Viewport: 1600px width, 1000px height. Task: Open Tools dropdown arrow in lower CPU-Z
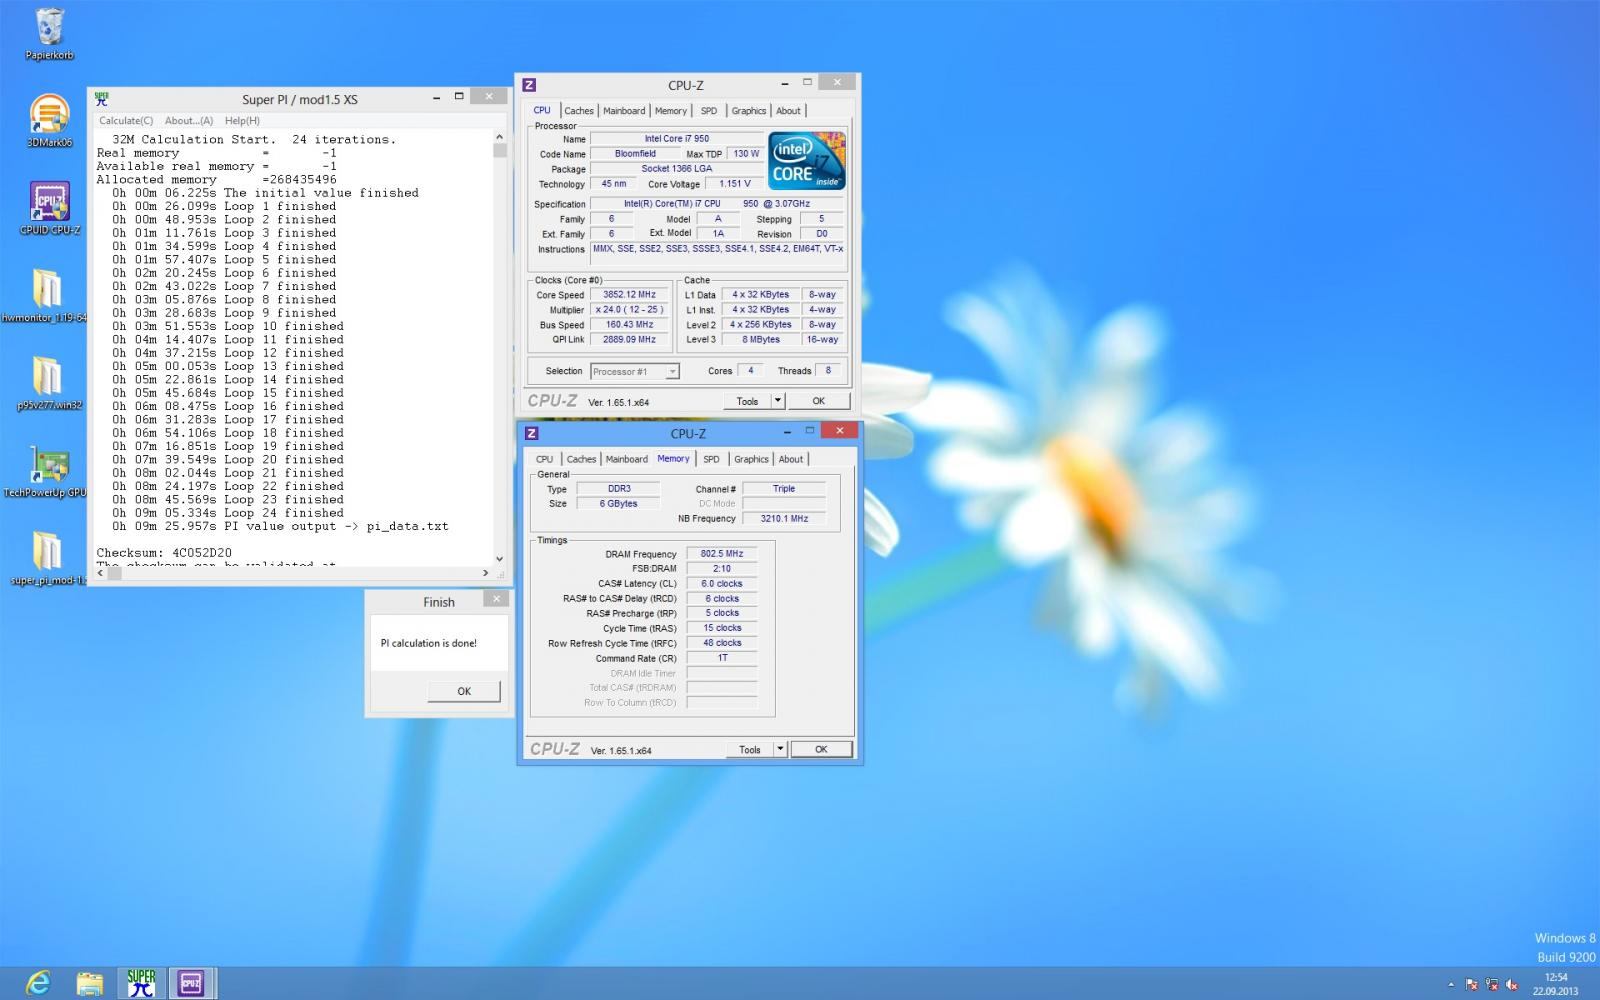(780, 749)
